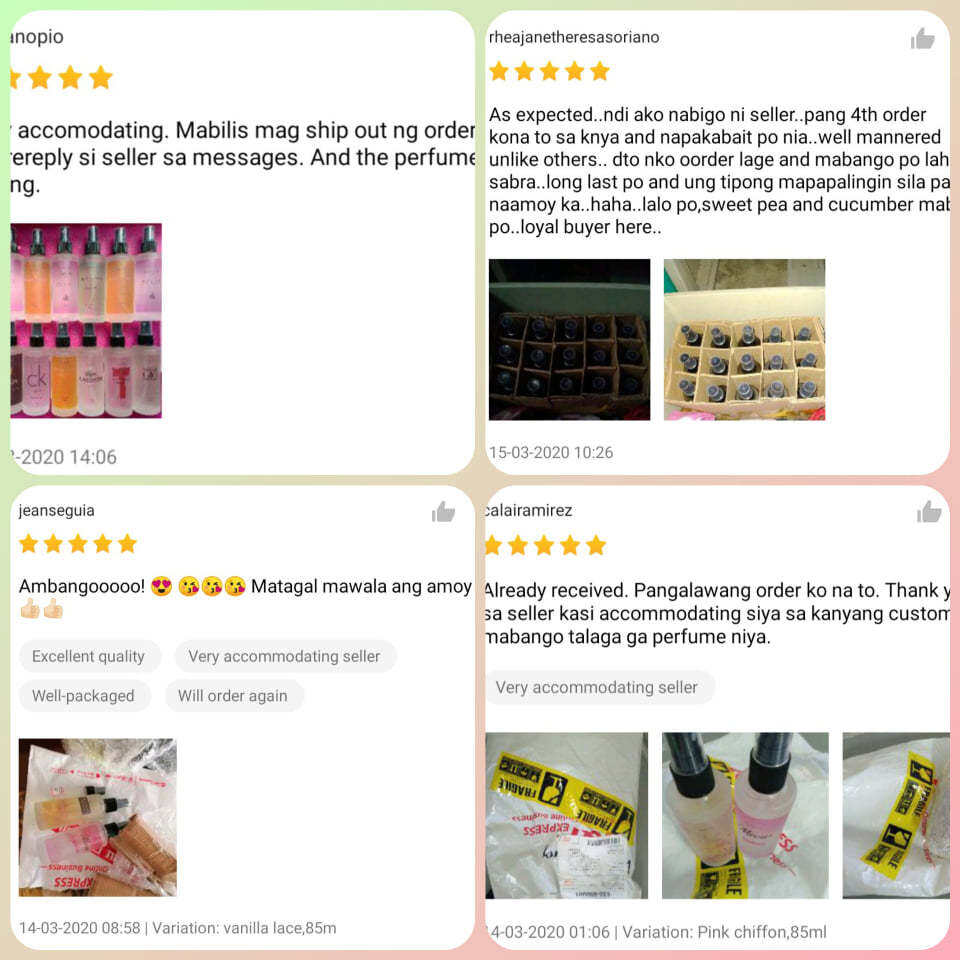
Task: Click jeanseguia's five-star rating row
Action: 78,544
